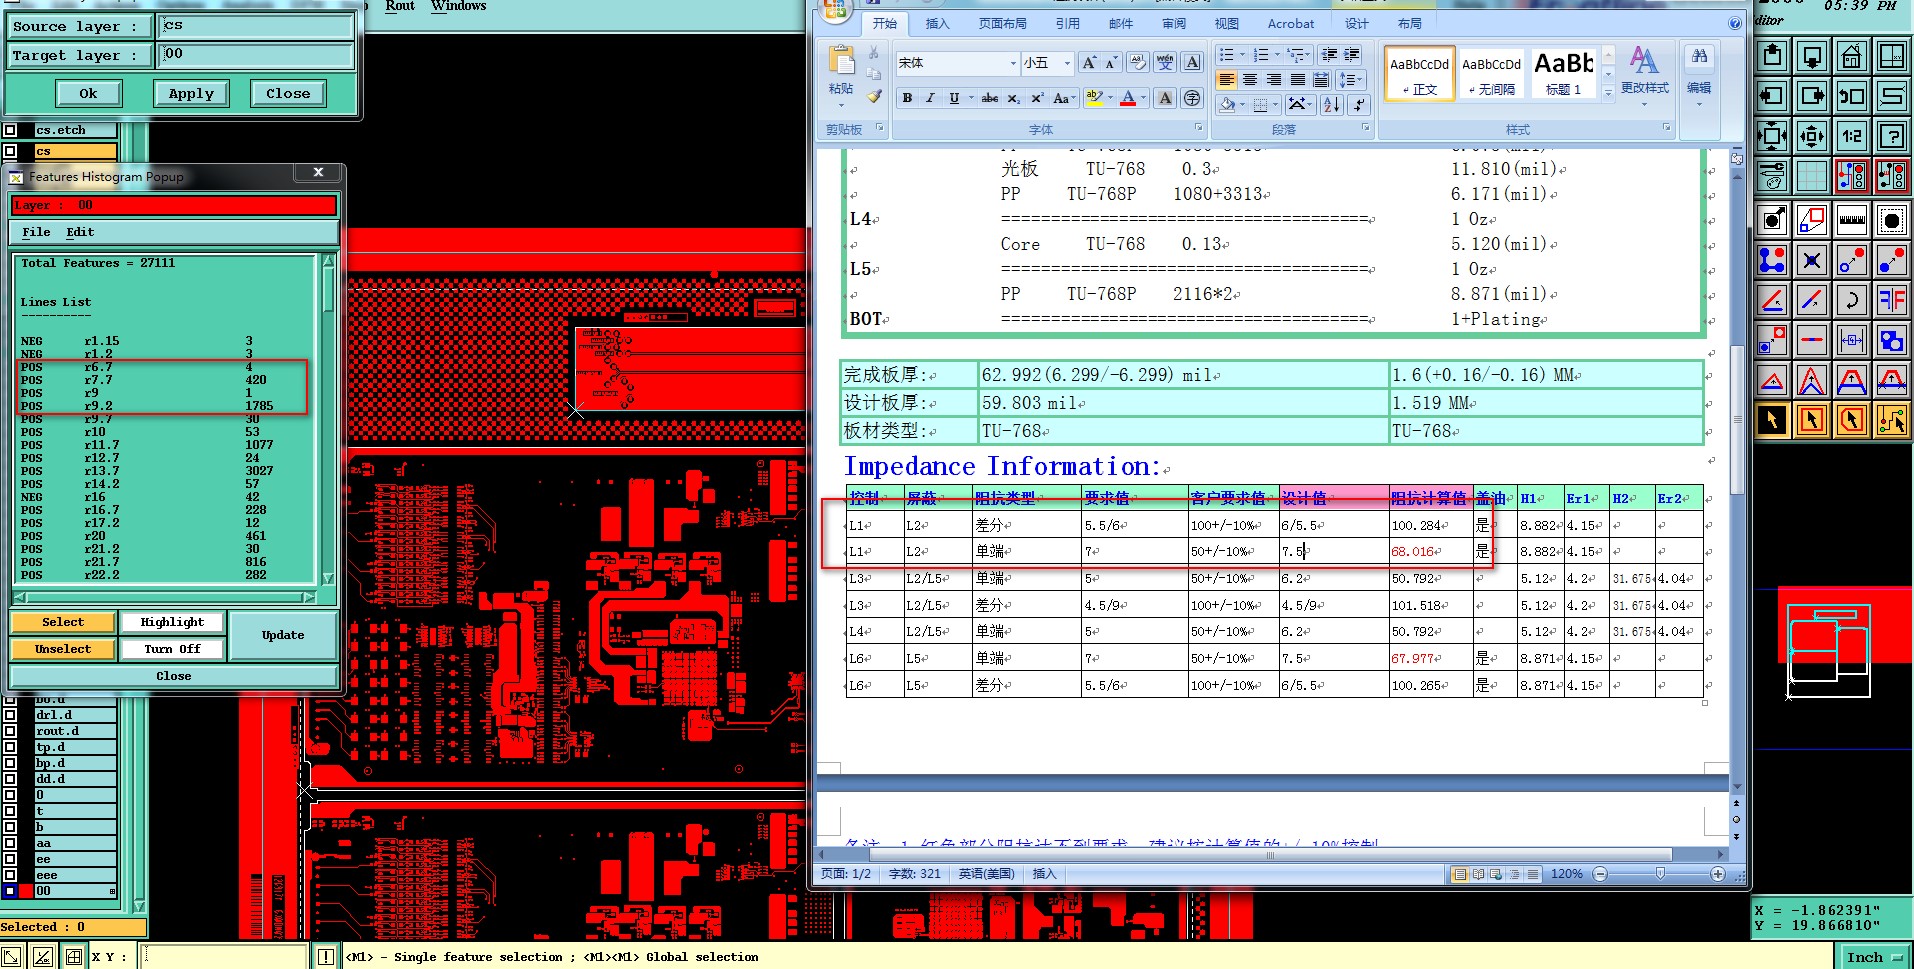Open the File menu in Histogram popup
The image size is (1914, 969).
[x=36, y=232]
